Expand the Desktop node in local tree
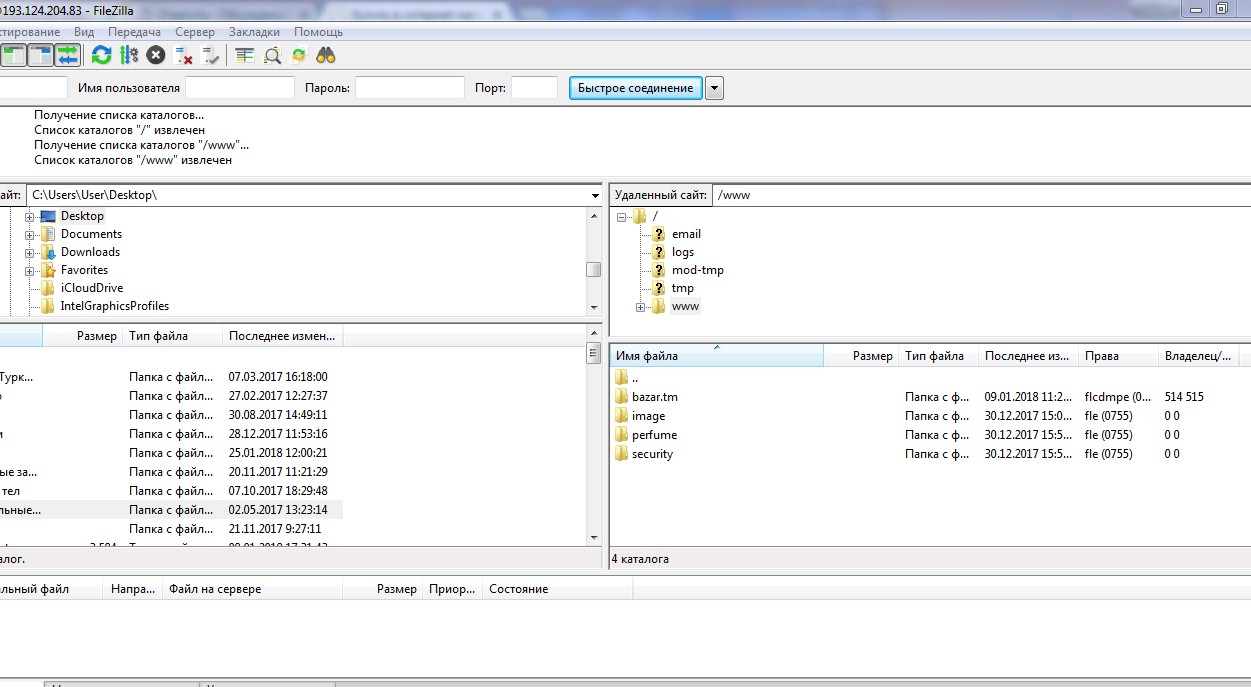1251x687 pixels. pyautogui.click(x=30, y=217)
